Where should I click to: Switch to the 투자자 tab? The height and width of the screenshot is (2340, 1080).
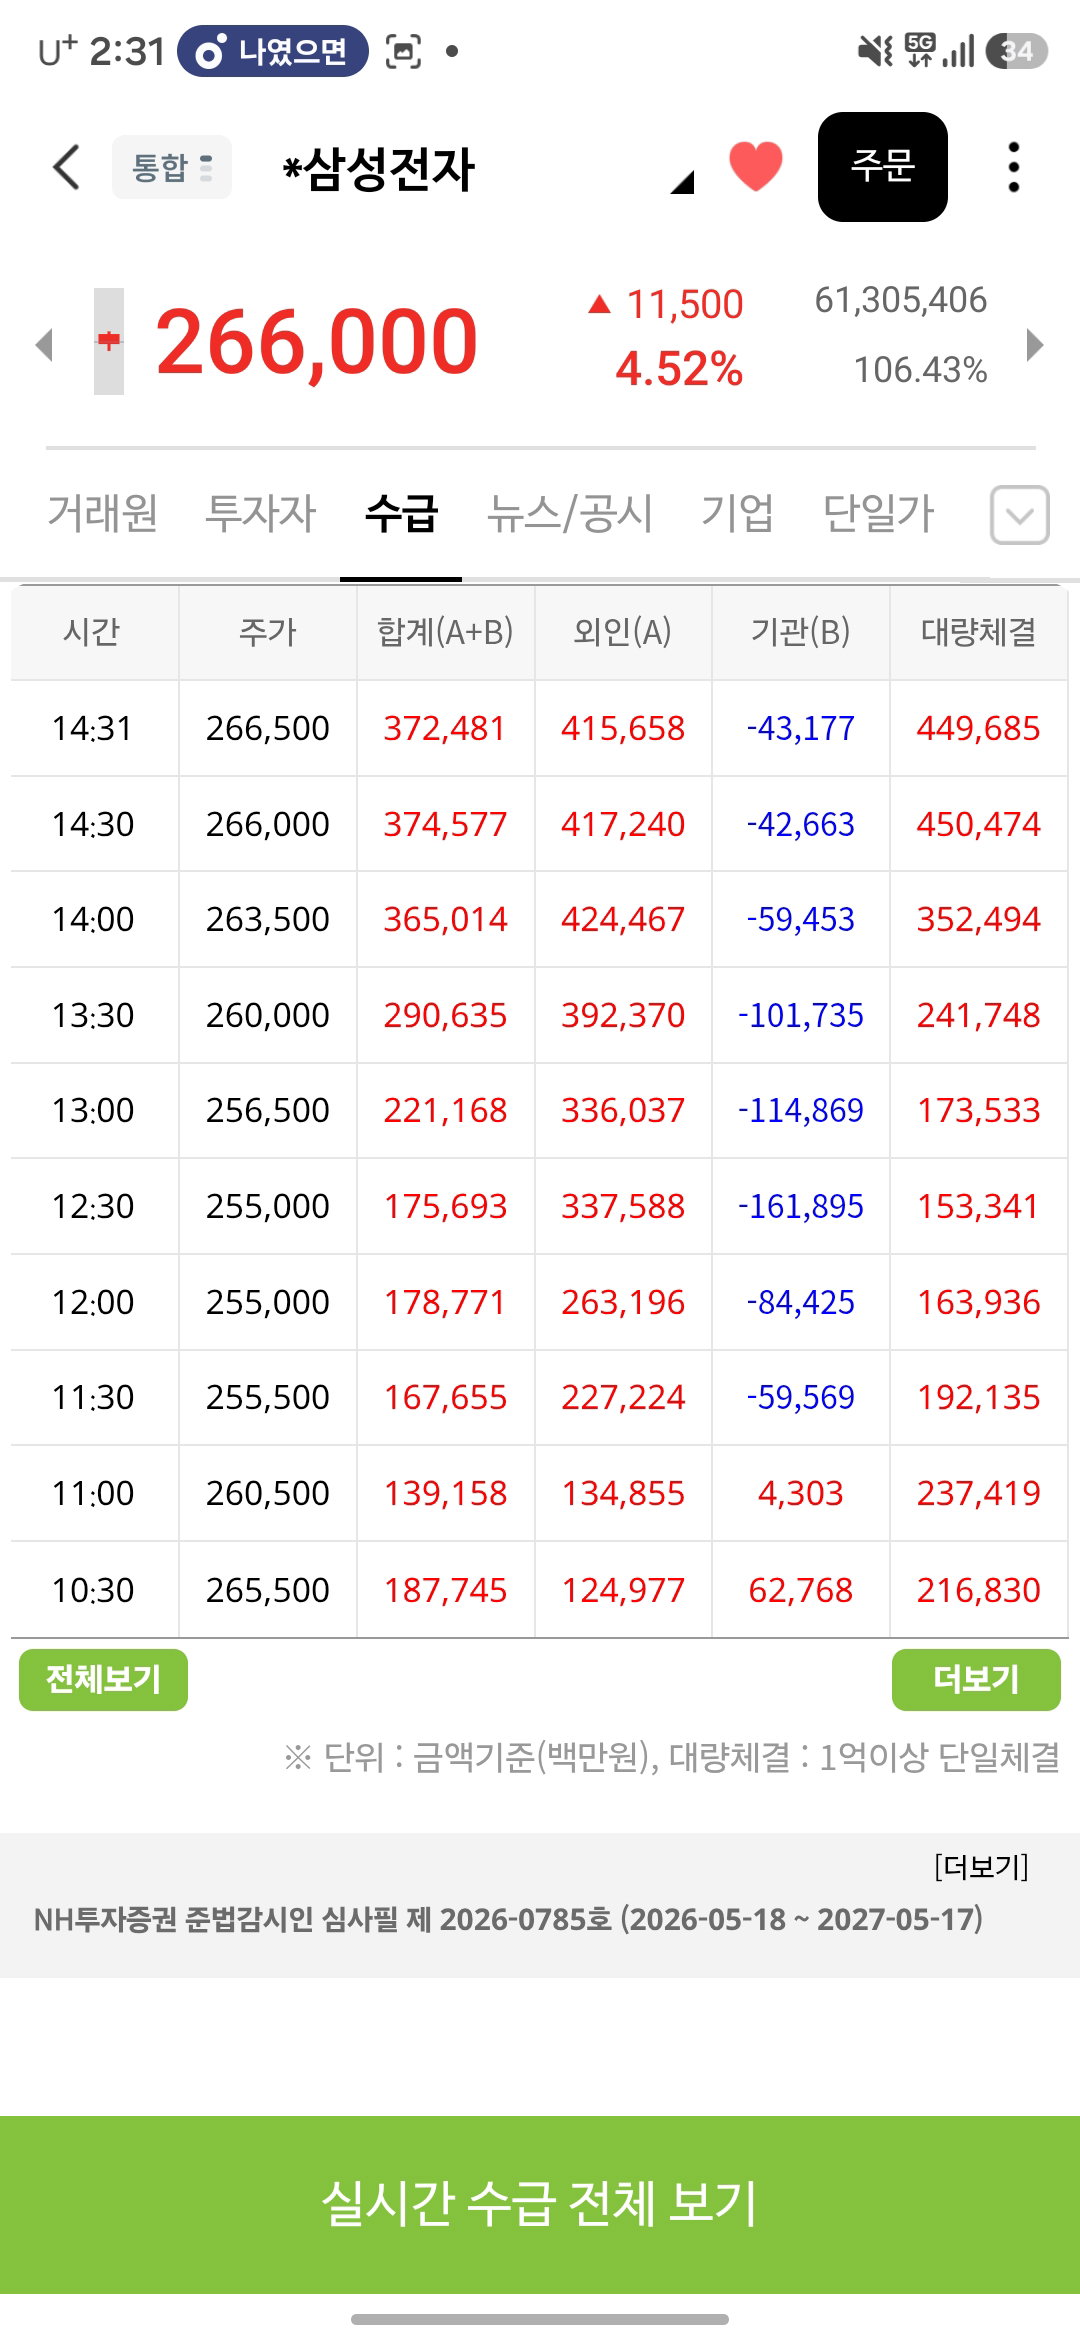(260, 513)
